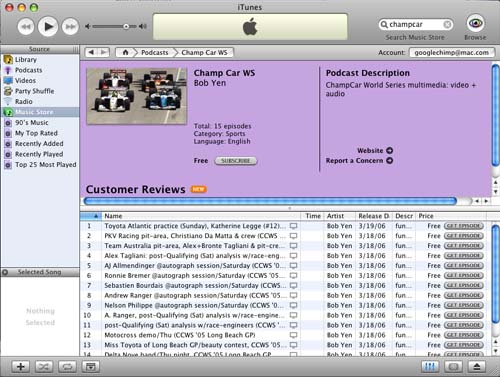Add a new playlist with plus button

pos(21,367)
